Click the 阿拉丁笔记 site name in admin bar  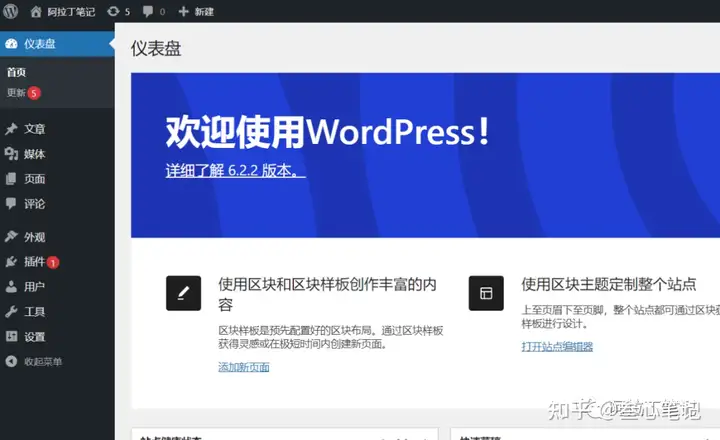71,12
